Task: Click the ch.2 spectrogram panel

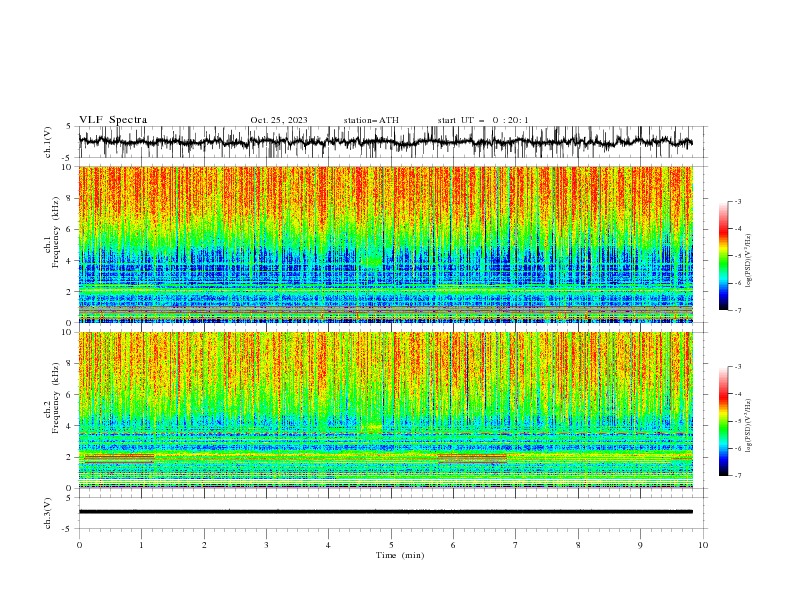Action: click(x=386, y=410)
